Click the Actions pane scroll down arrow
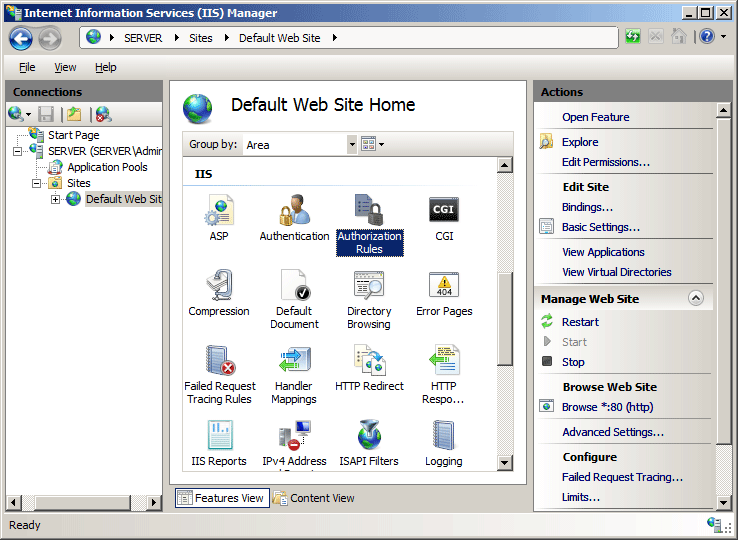Image resolution: width=738 pixels, height=540 pixels. 723,502
